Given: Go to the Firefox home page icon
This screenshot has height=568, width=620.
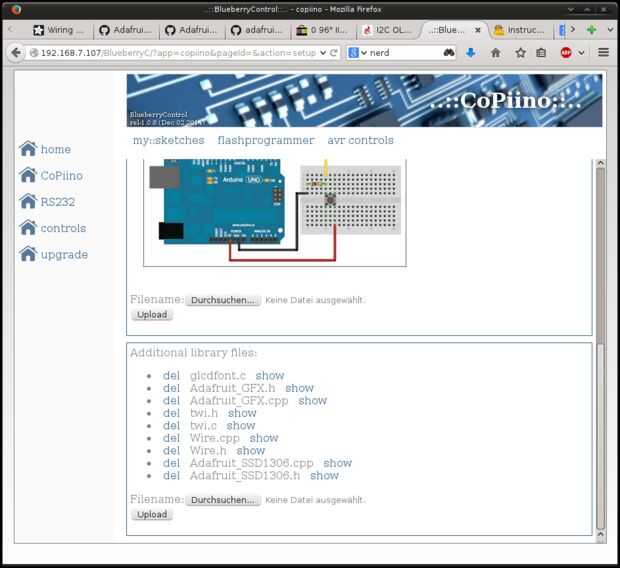Looking at the screenshot, I should [495, 53].
